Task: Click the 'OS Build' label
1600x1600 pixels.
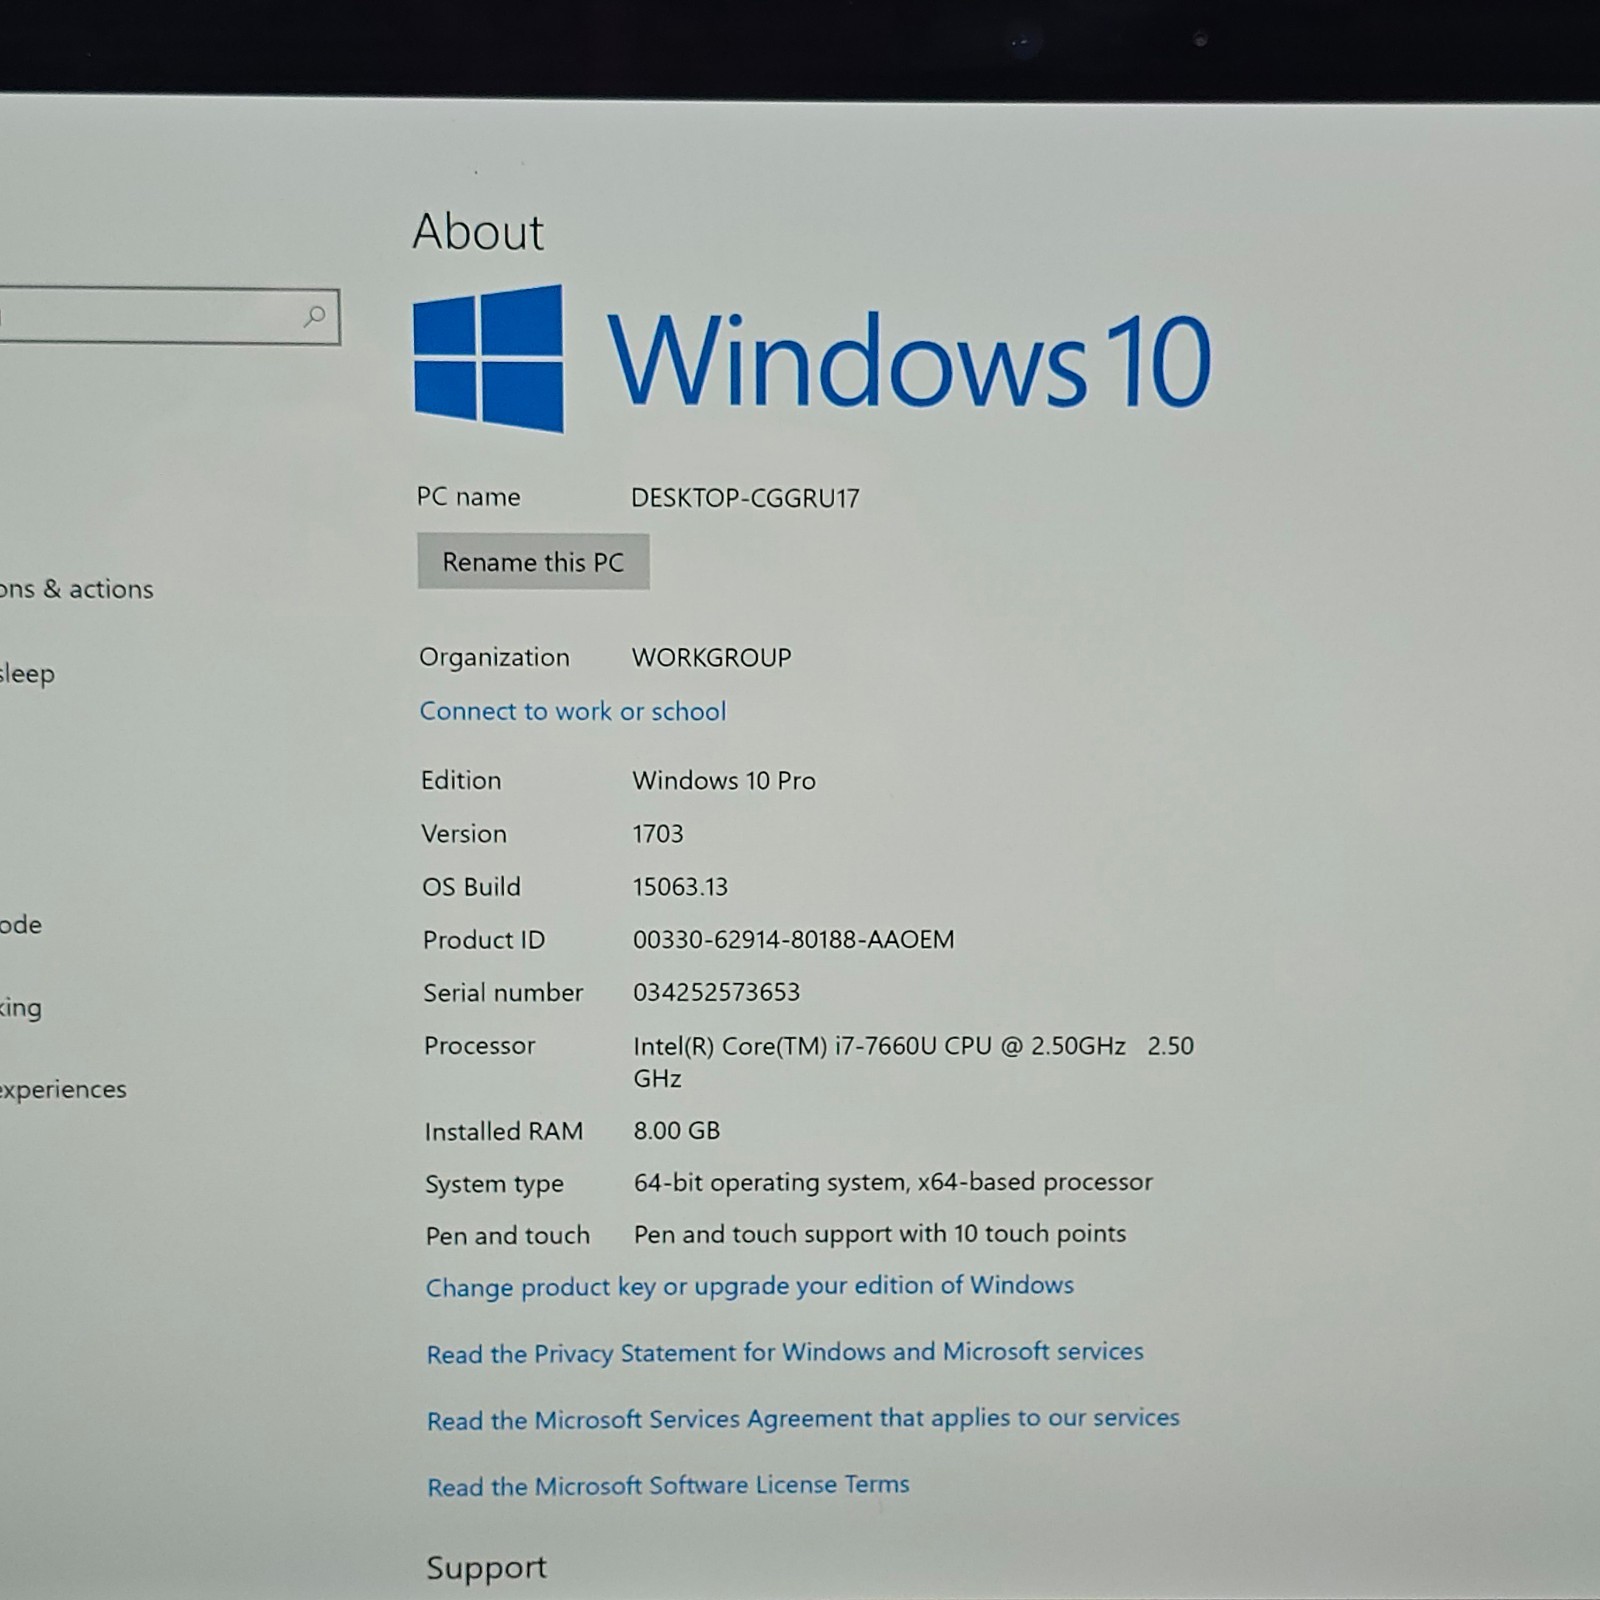Action: (x=471, y=887)
